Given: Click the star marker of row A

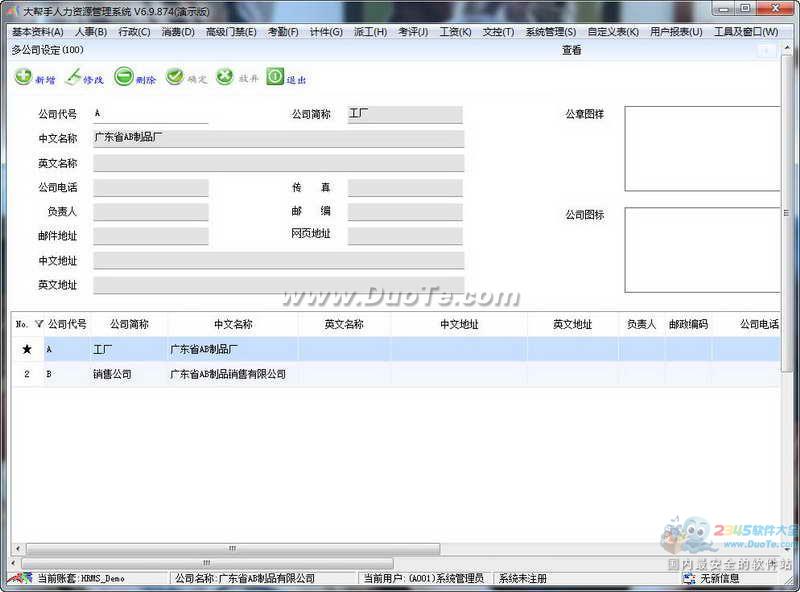Looking at the screenshot, I should pyautogui.click(x=27, y=349).
